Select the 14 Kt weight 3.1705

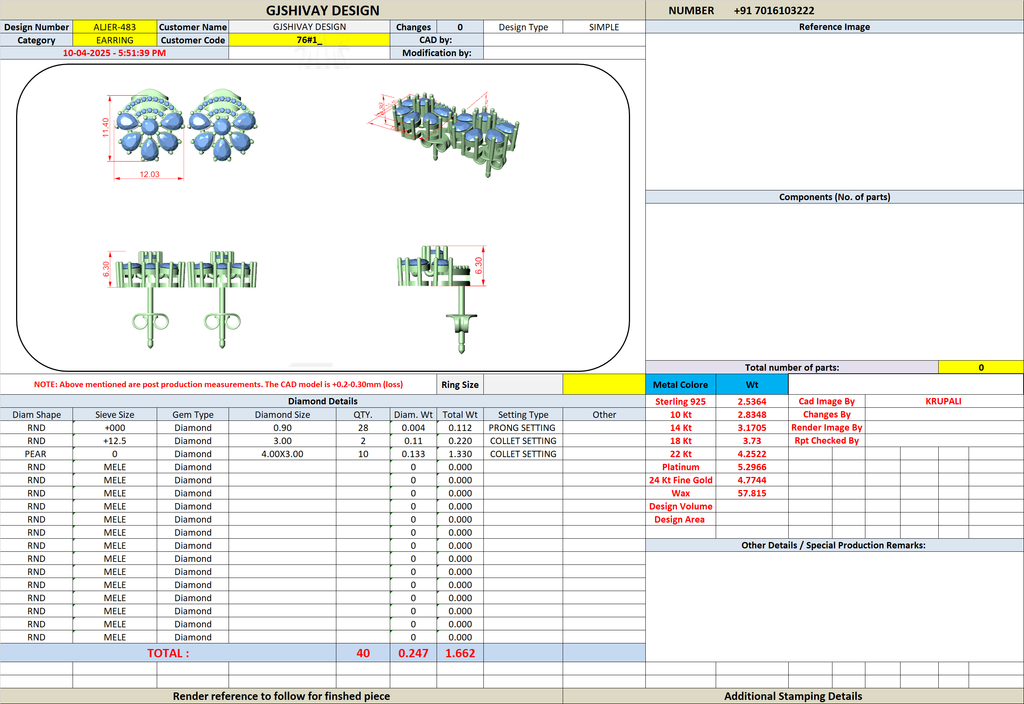752,428
